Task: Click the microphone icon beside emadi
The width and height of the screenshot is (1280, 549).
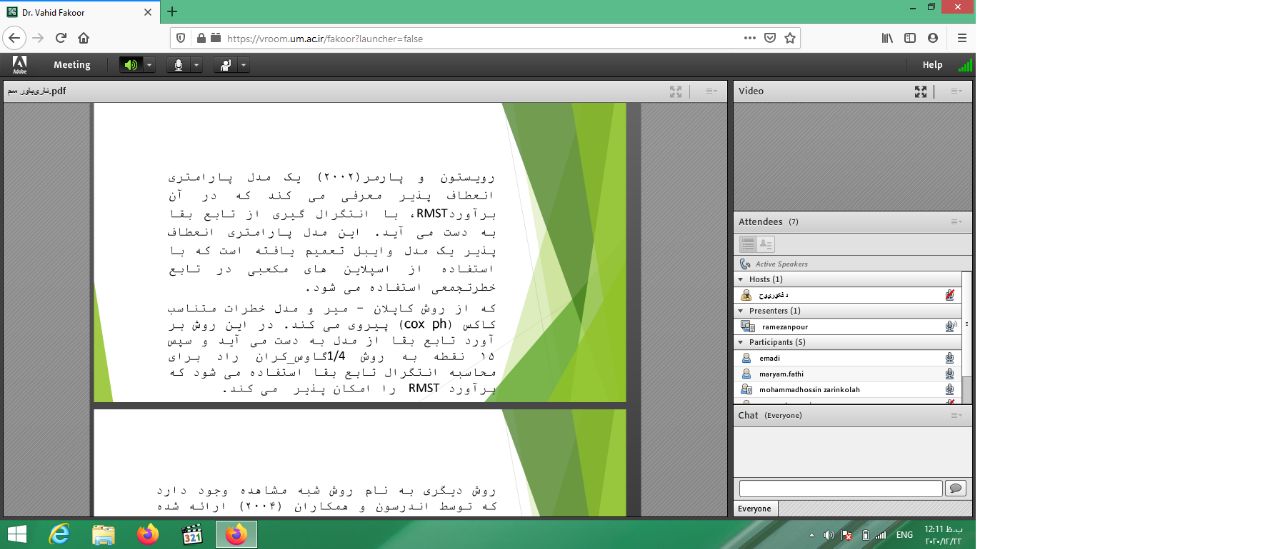Action: coord(949,358)
